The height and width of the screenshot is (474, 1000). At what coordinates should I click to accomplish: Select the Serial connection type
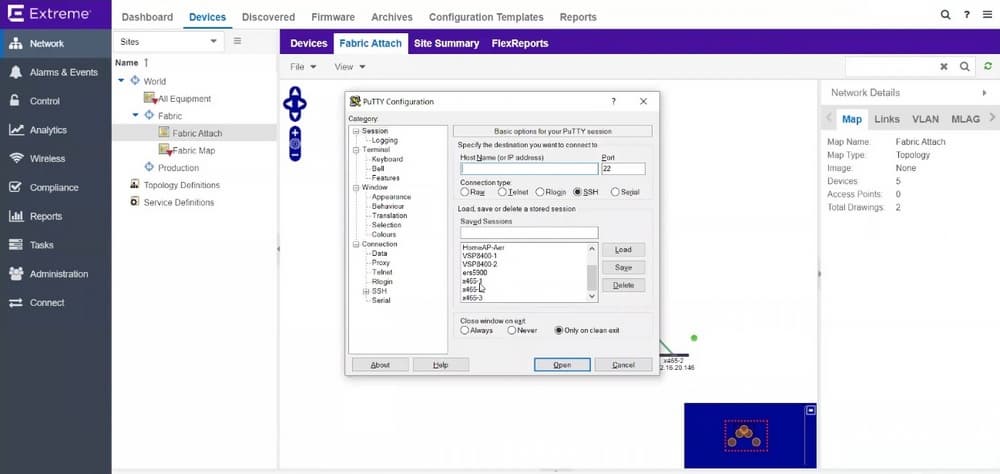(x=615, y=192)
